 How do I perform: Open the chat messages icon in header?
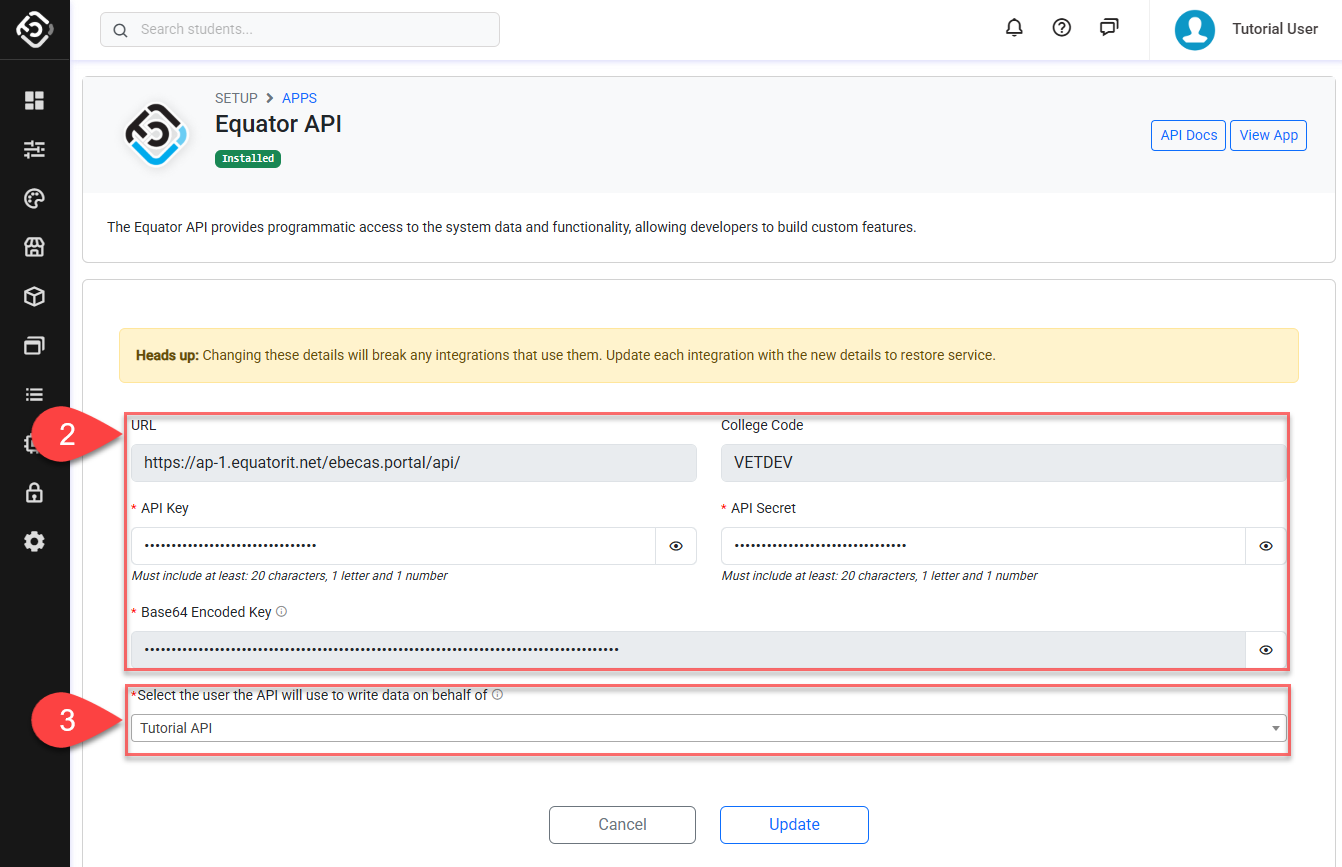pyautogui.click(x=1109, y=28)
